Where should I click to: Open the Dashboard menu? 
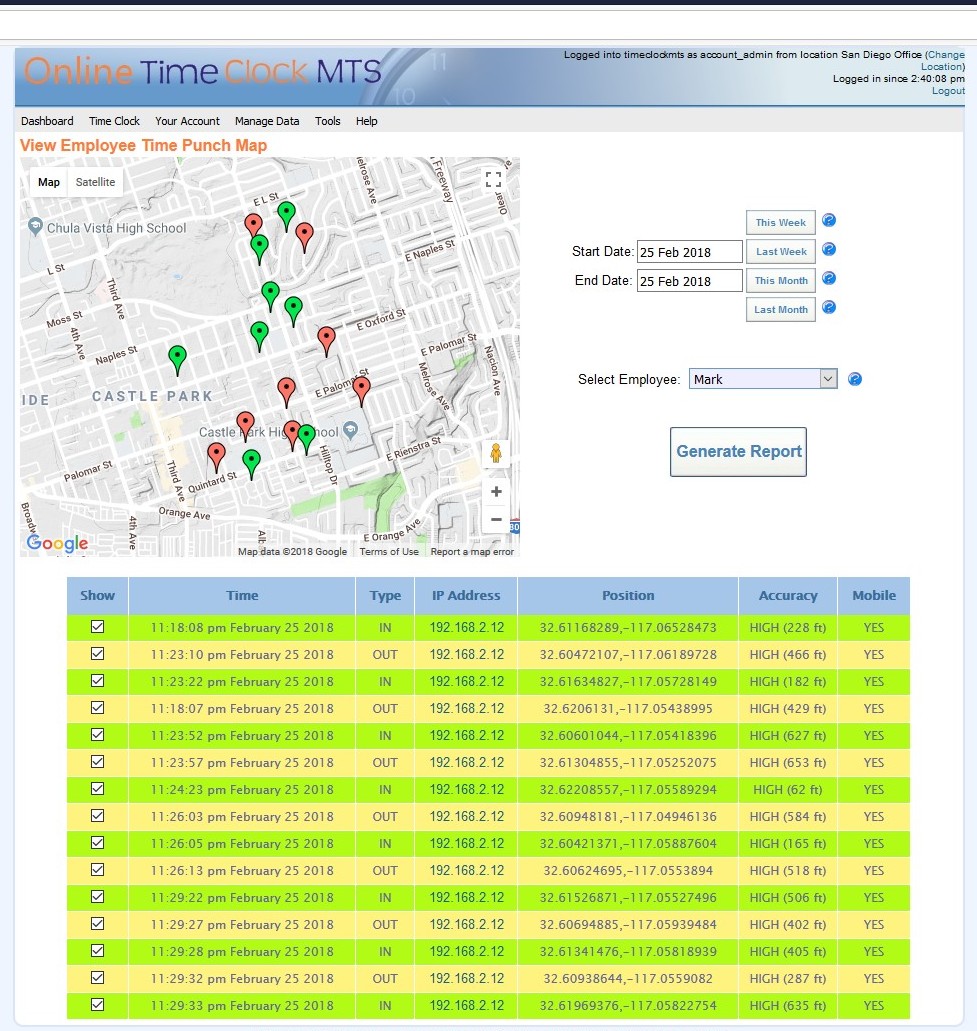click(x=47, y=121)
